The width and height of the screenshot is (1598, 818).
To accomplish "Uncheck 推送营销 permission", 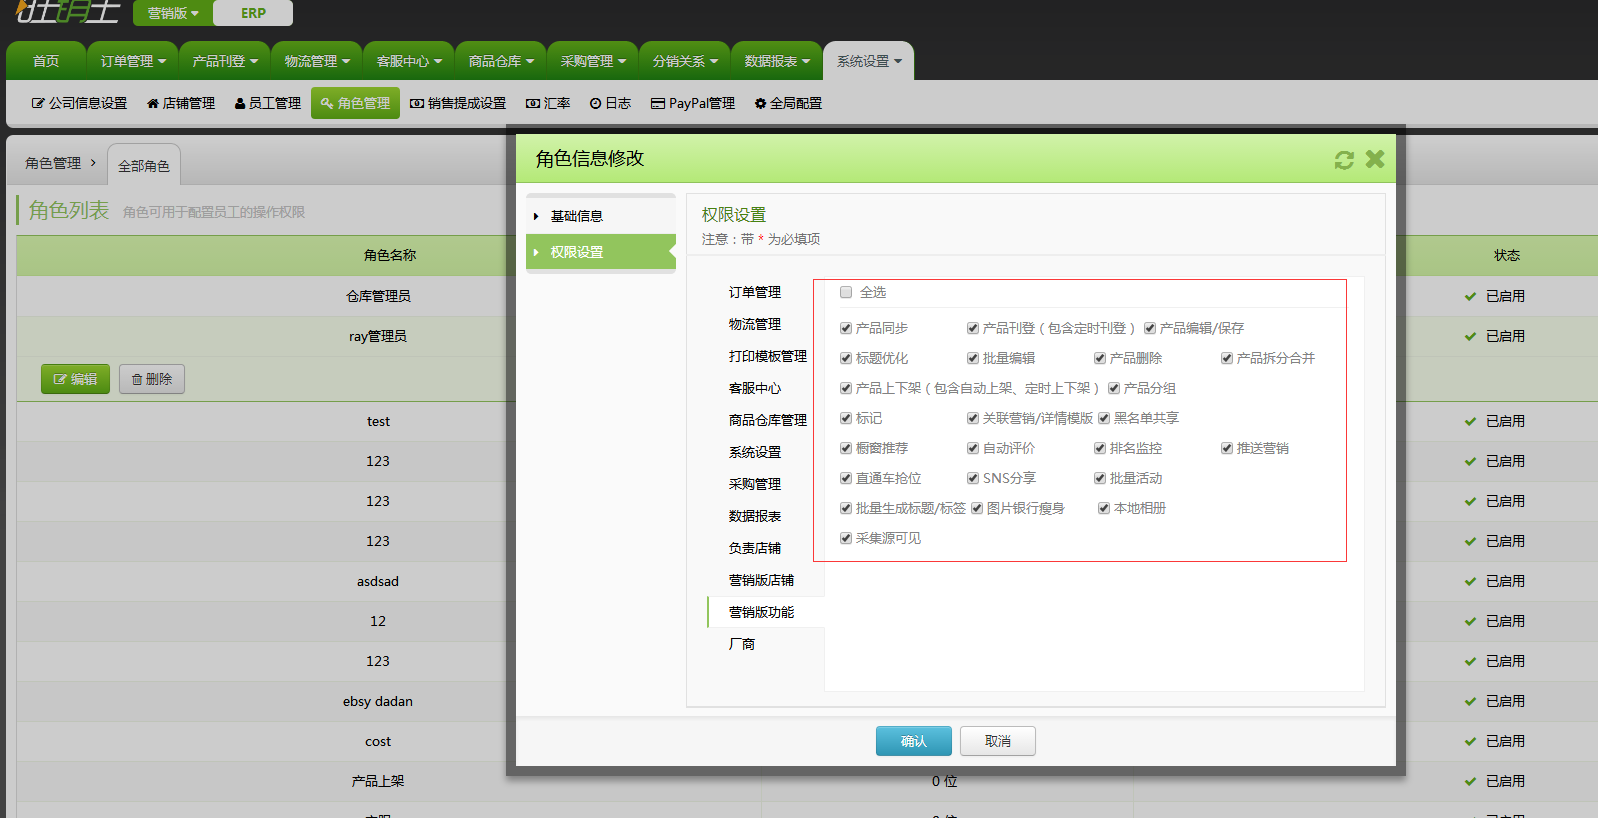I will [x=1227, y=448].
